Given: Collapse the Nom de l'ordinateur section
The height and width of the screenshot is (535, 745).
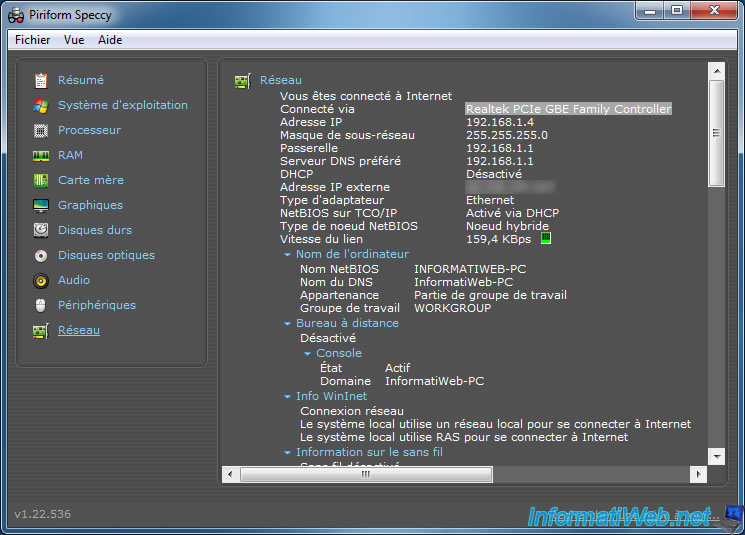Looking at the screenshot, I should click(287, 255).
